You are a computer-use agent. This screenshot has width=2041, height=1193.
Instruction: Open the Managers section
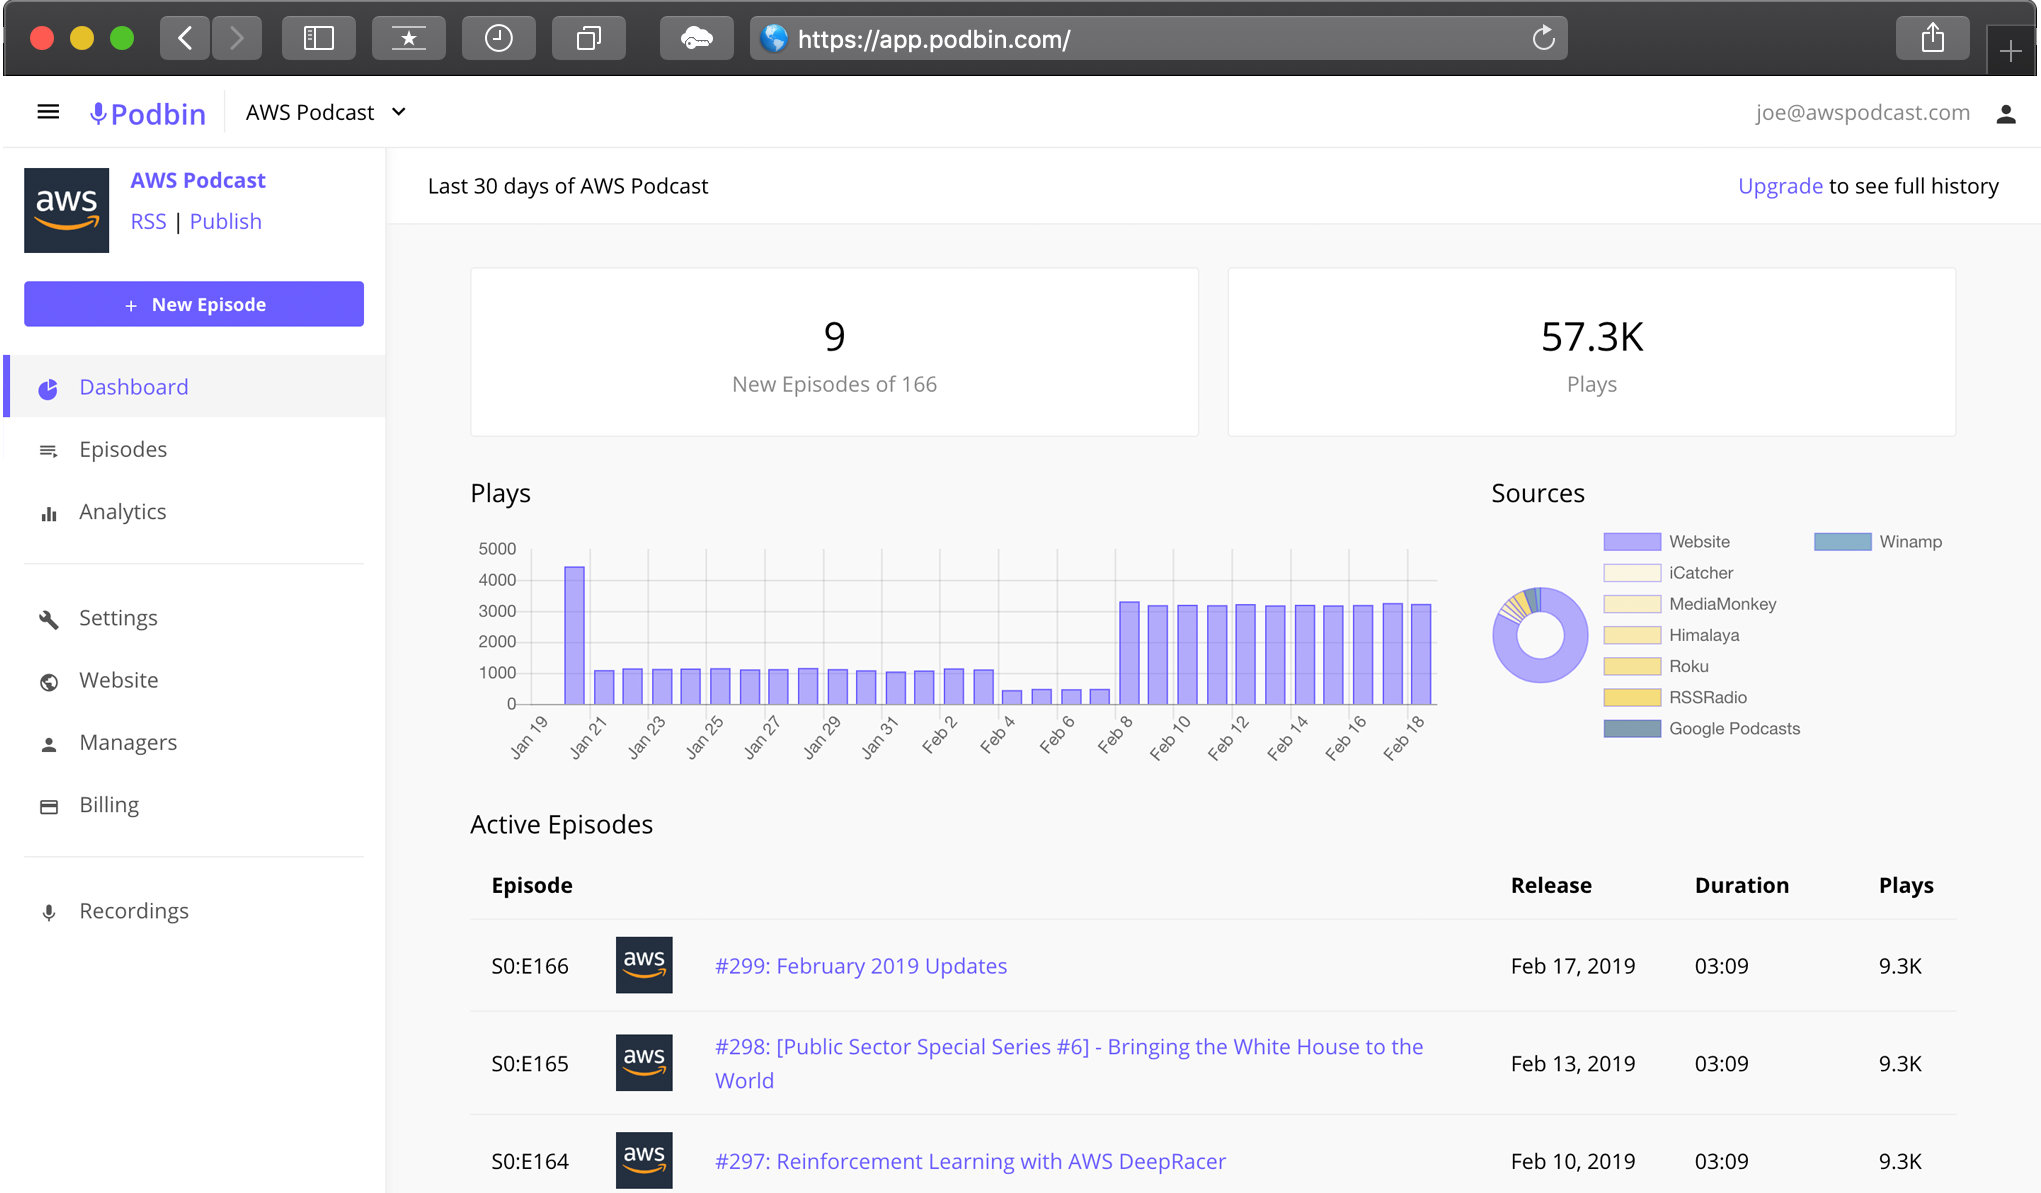point(128,741)
